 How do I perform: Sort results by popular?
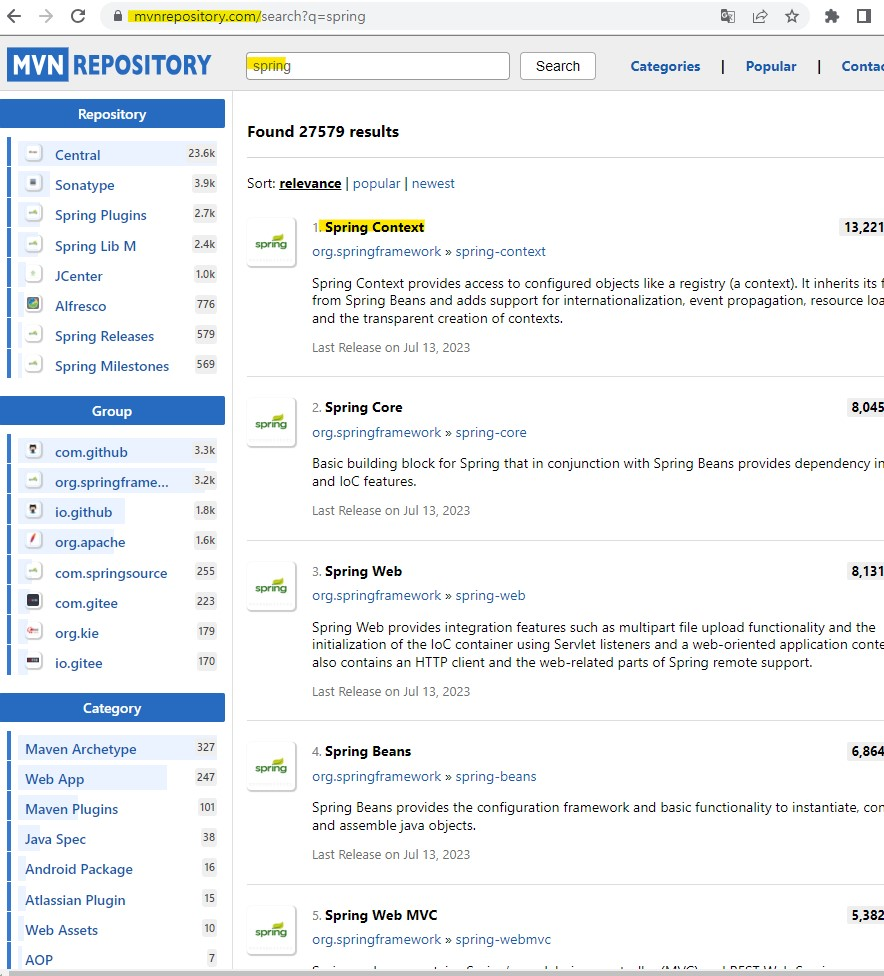point(377,184)
